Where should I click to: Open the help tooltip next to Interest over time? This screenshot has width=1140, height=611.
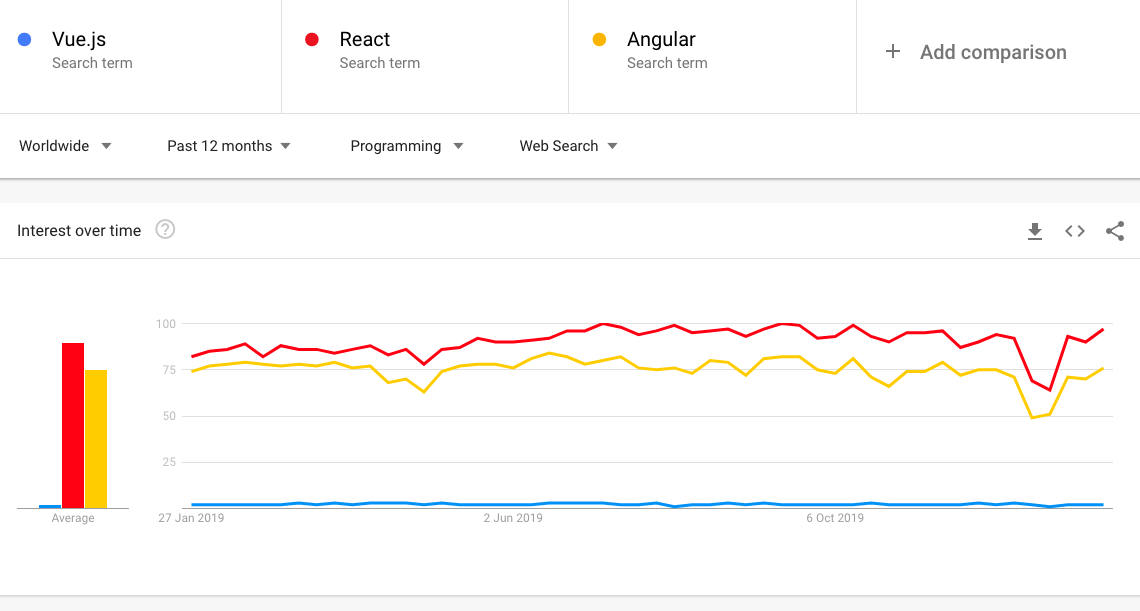pos(165,230)
